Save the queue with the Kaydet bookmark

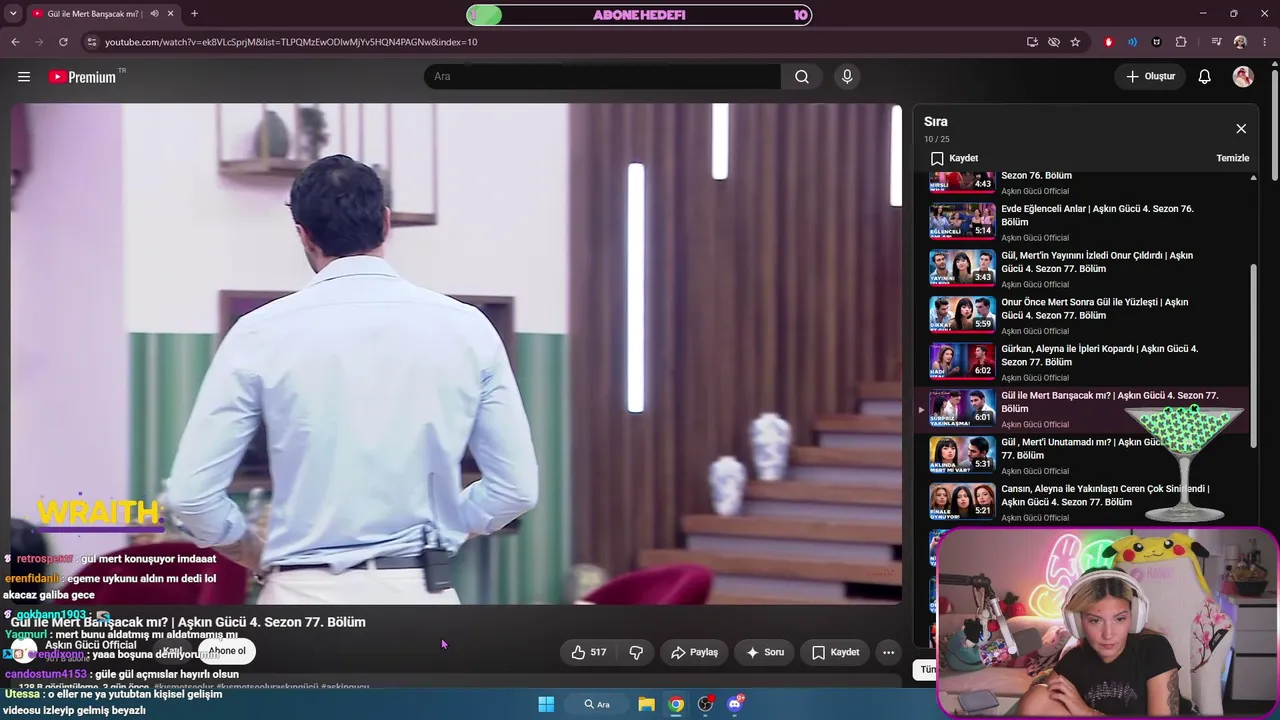click(954, 158)
